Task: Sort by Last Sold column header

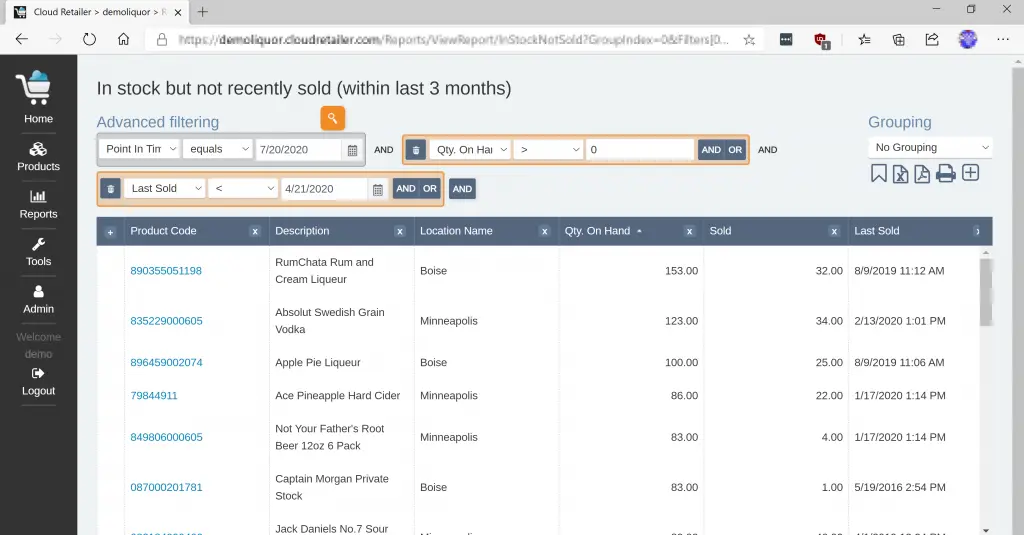Action: [876, 231]
